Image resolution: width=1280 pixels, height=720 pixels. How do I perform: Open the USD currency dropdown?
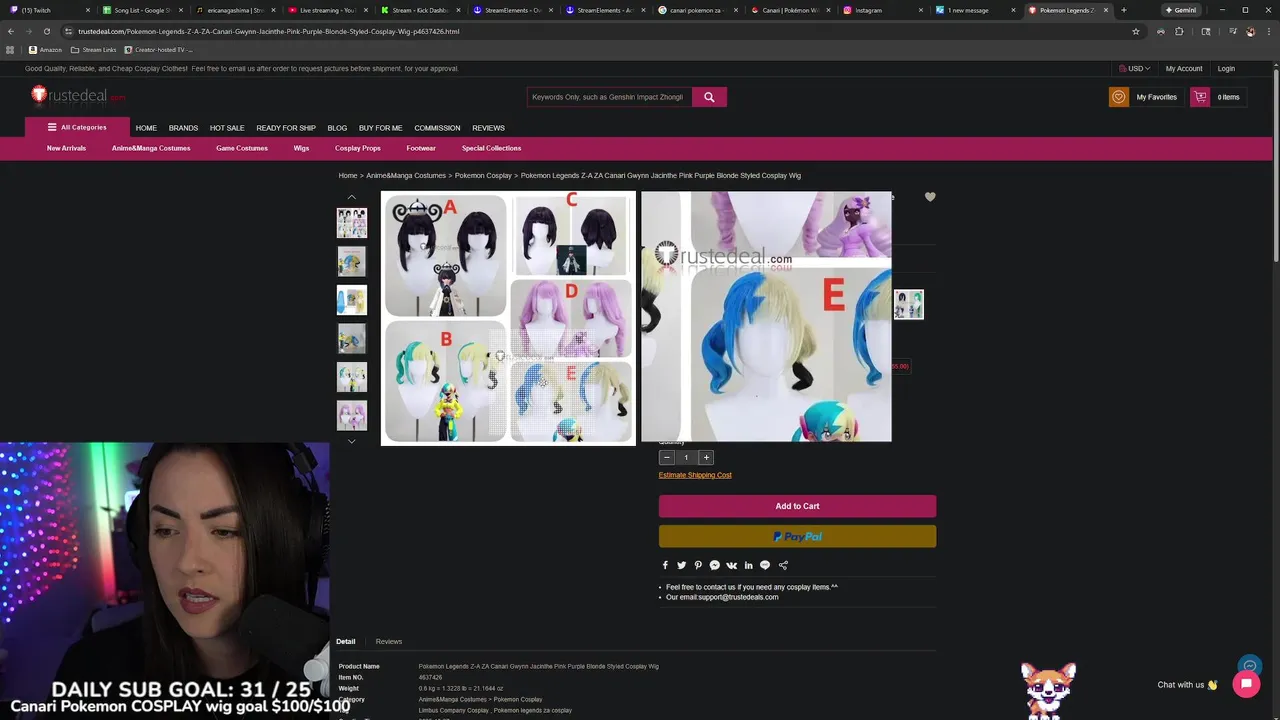(1135, 68)
